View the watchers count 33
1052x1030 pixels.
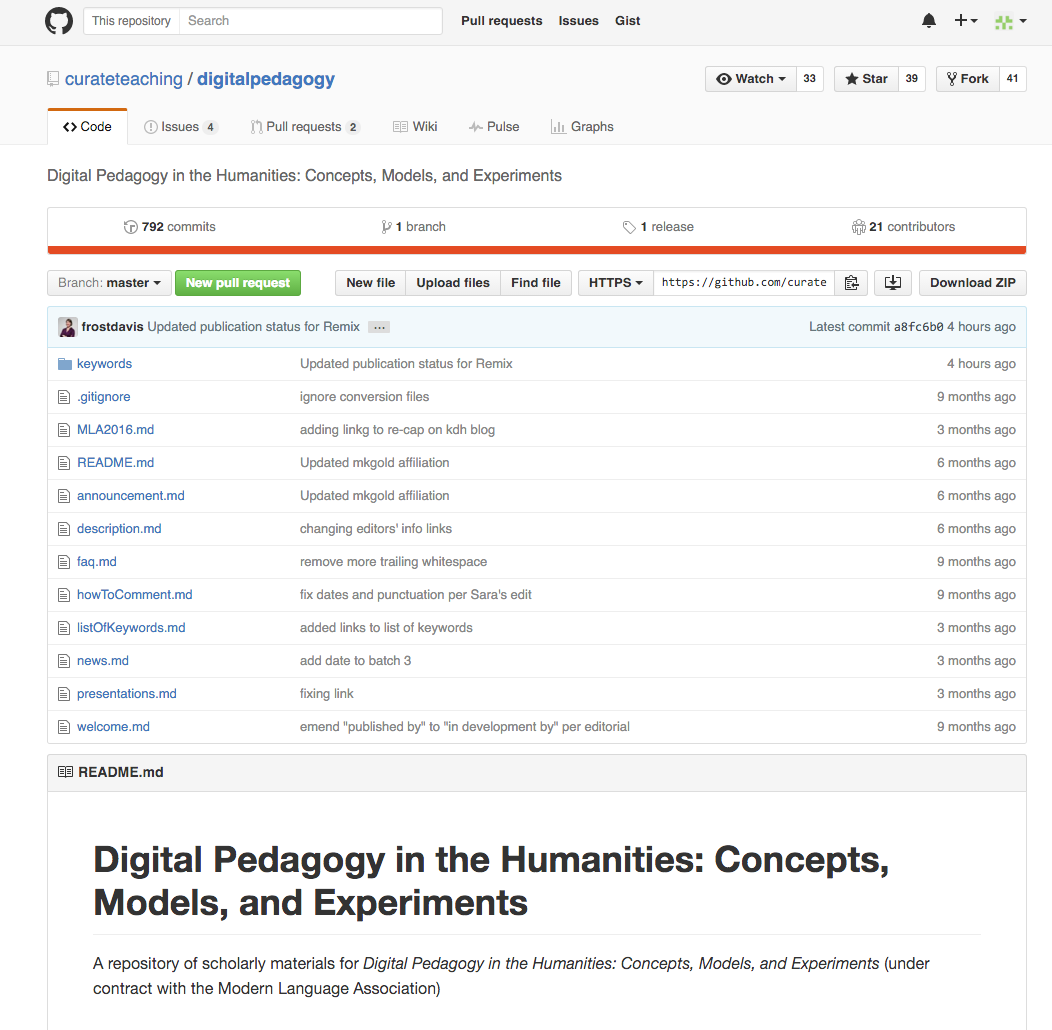810,79
